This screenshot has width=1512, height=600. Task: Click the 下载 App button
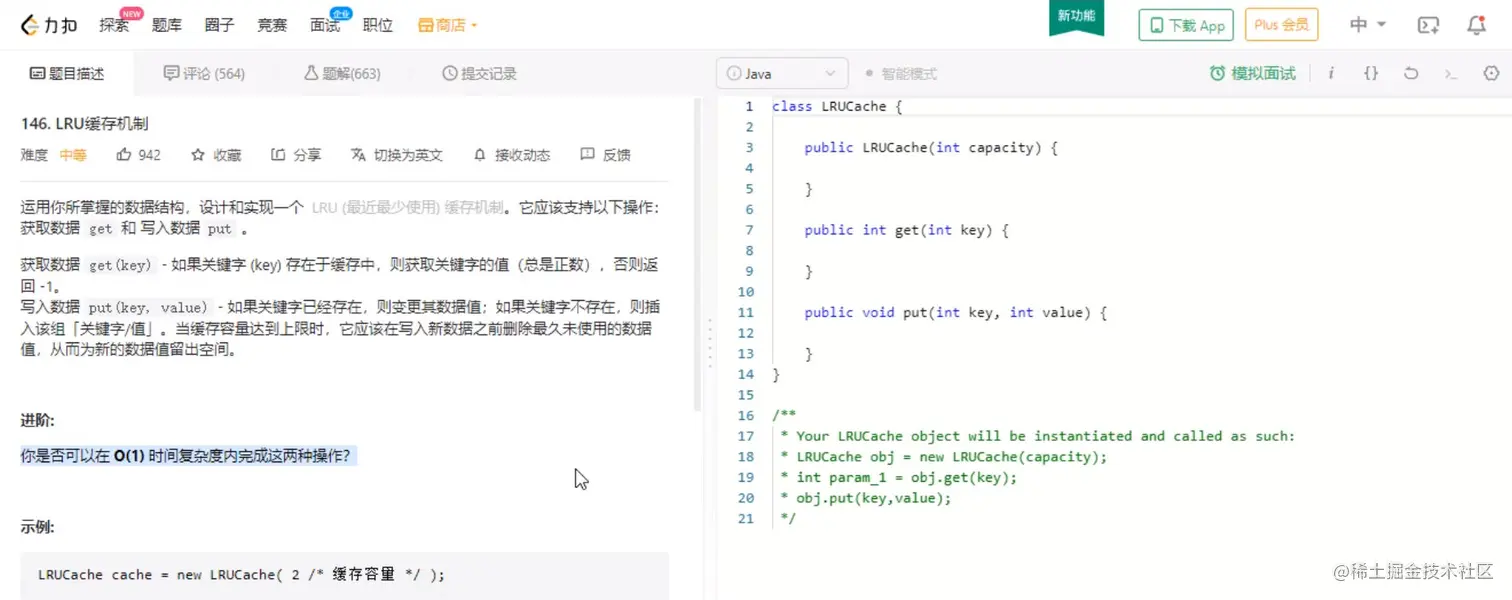[1186, 25]
